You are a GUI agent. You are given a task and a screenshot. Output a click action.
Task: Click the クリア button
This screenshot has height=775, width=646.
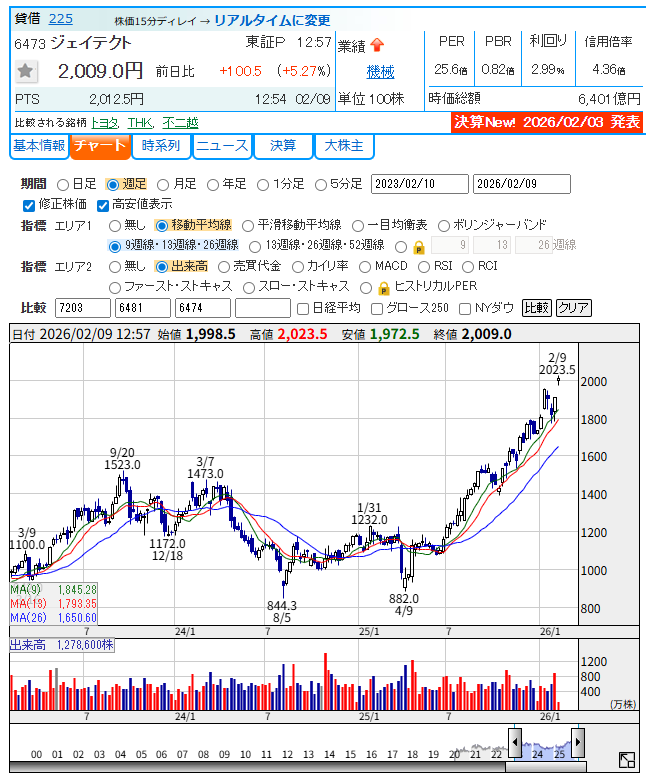pyautogui.click(x=573, y=308)
